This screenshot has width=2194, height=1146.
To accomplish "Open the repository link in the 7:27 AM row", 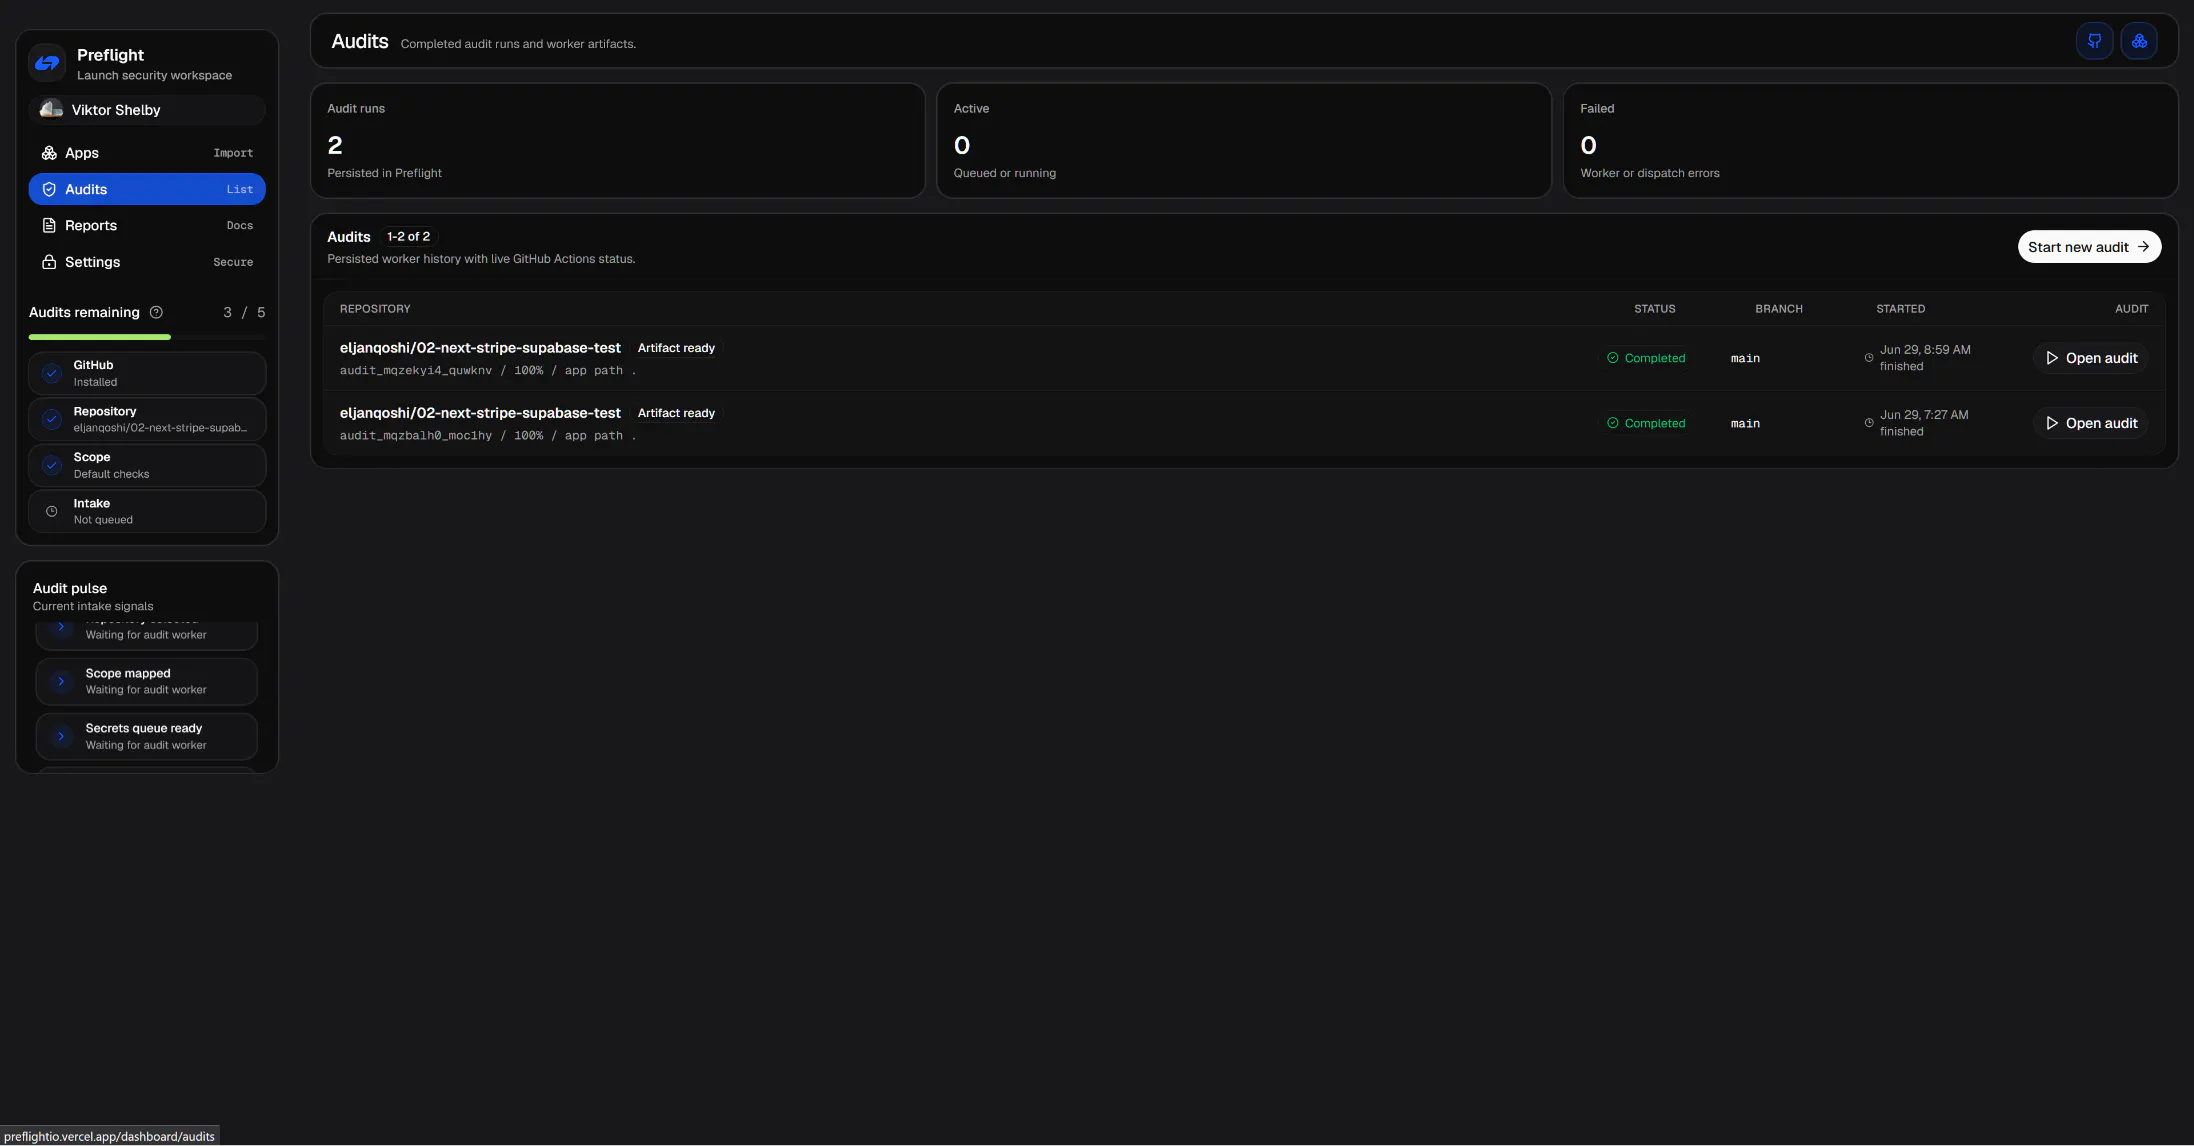I will [480, 413].
